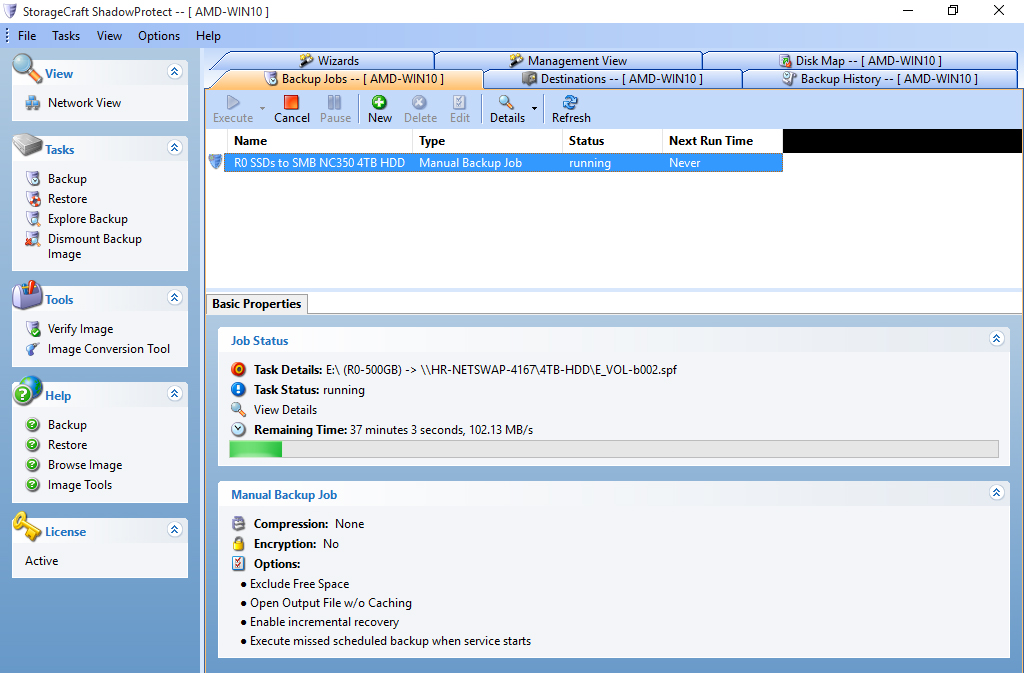Screen dimensions: 1024x673
Task: Click the Edit job toolbar icon
Action: click(460, 102)
